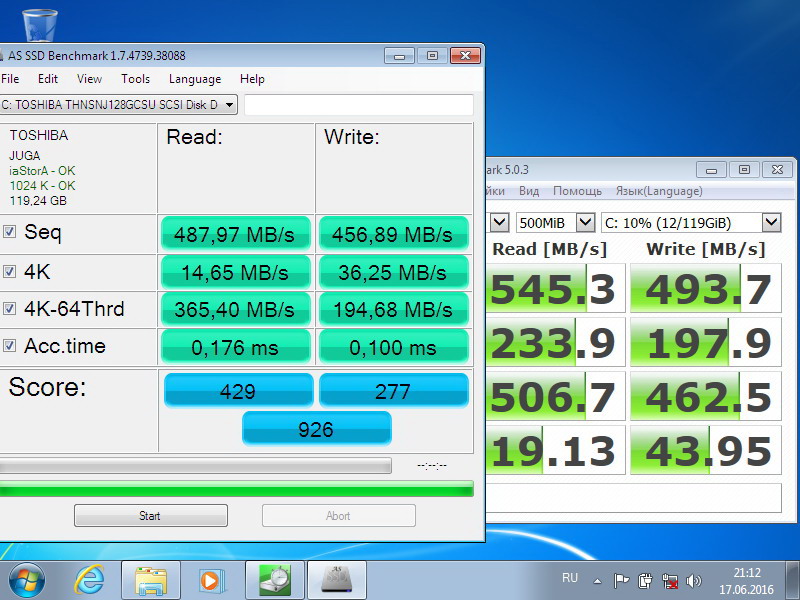
Task: Open the Windows Start orb
Action: tap(27, 581)
